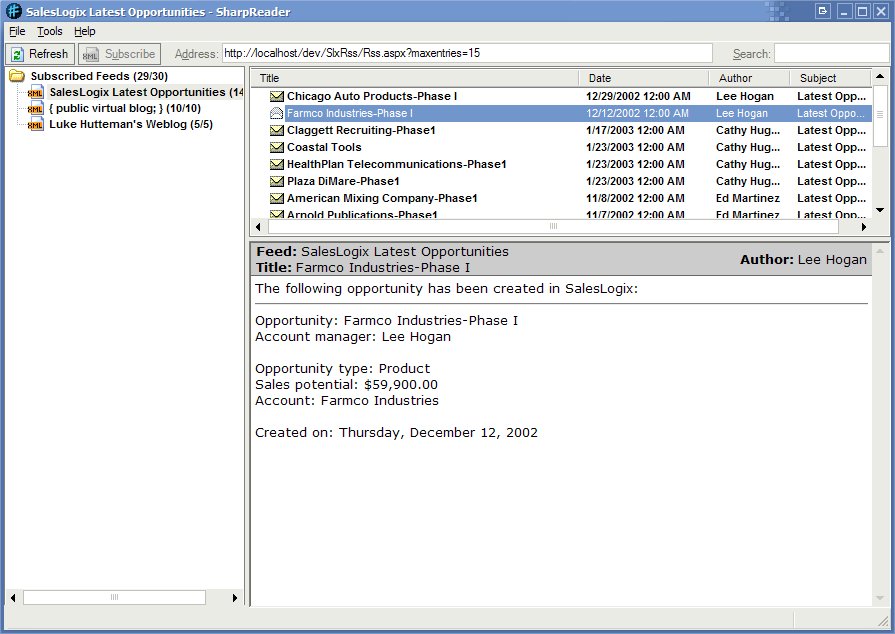
Task: Select the { public virtual blog; } feed
Action: [x=125, y=108]
